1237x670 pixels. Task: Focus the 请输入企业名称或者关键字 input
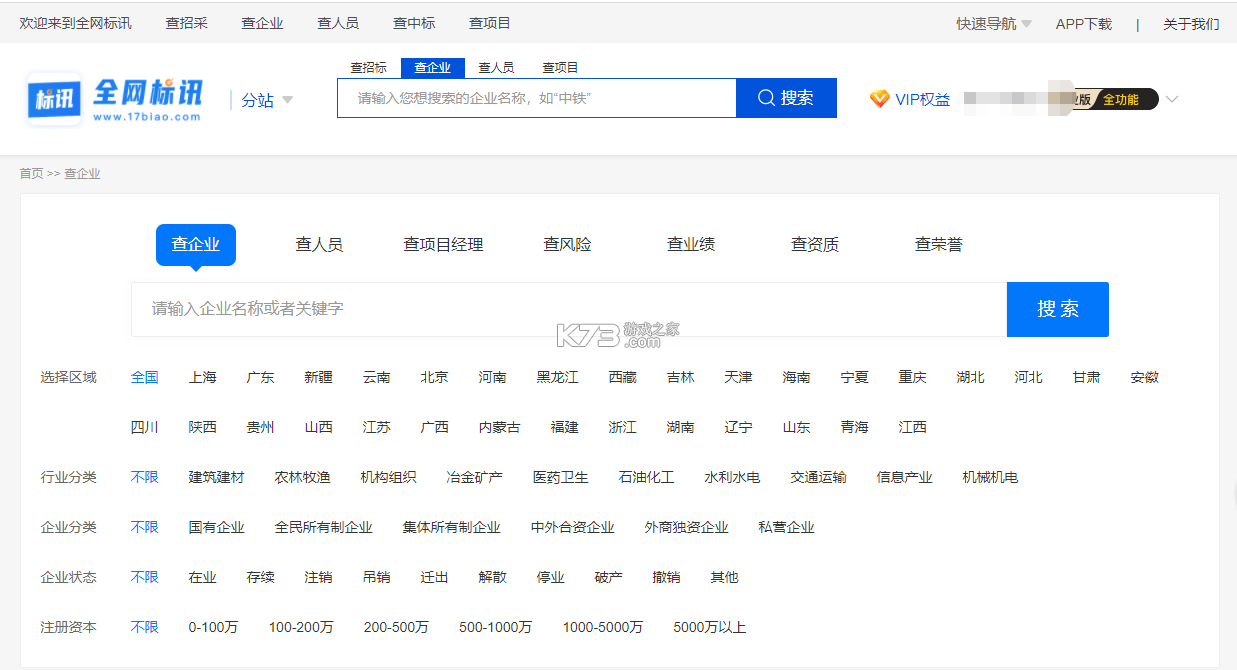569,309
